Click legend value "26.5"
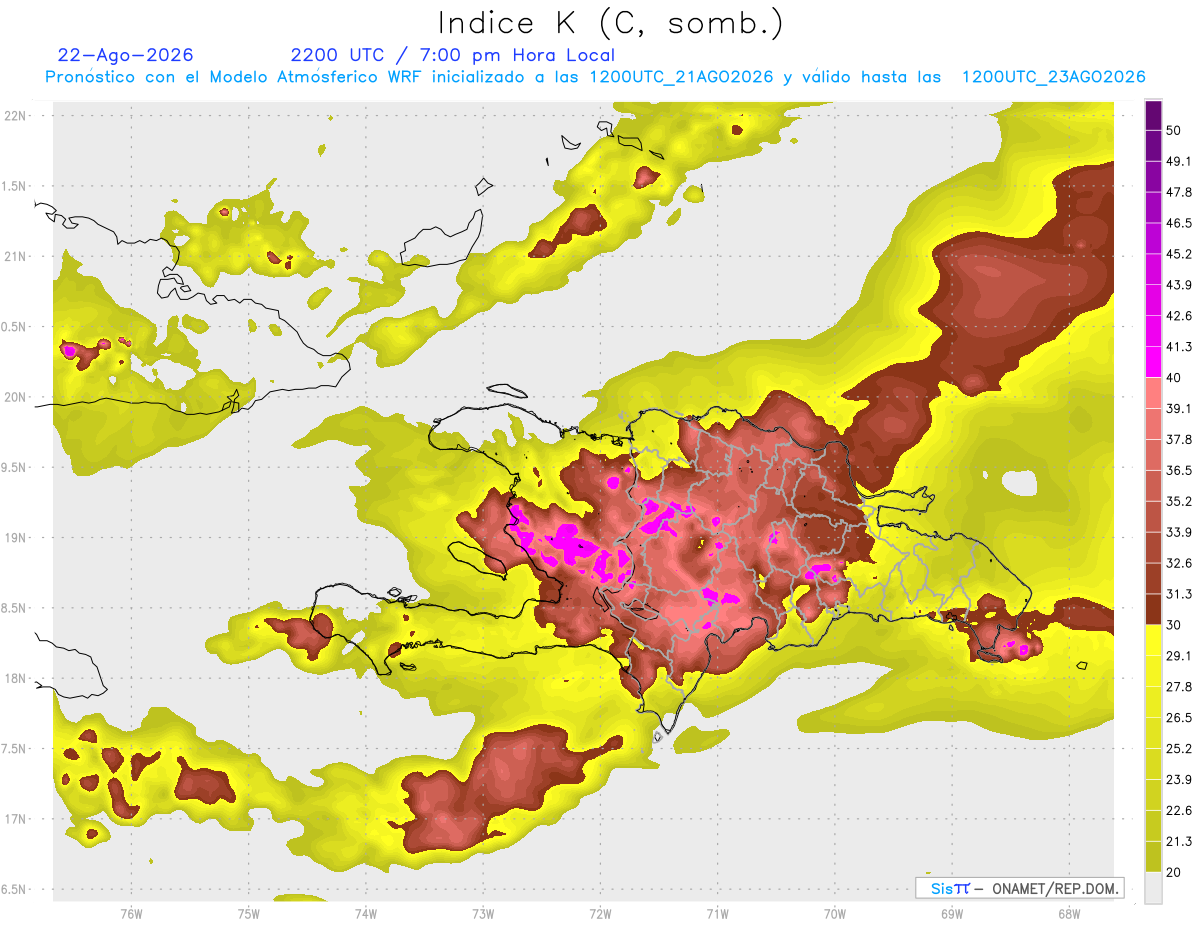The height and width of the screenshot is (927, 1200). pyautogui.click(x=1178, y=717)
